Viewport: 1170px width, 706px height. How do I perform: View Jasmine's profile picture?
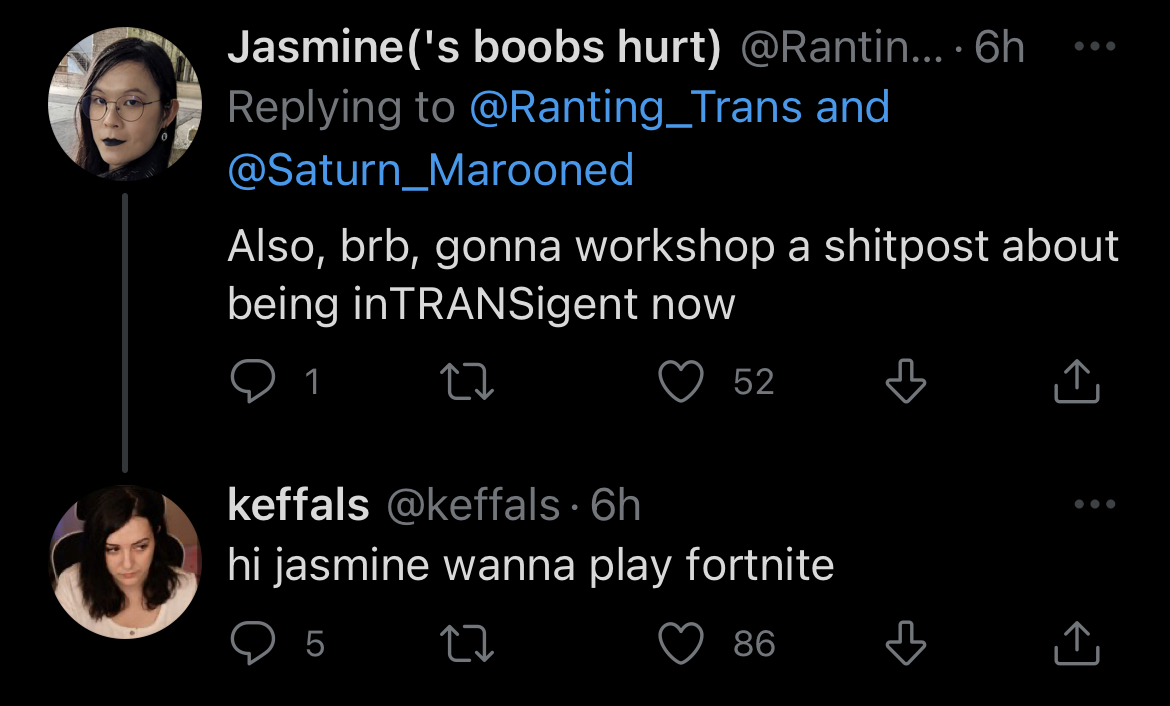tap(125, 104)
